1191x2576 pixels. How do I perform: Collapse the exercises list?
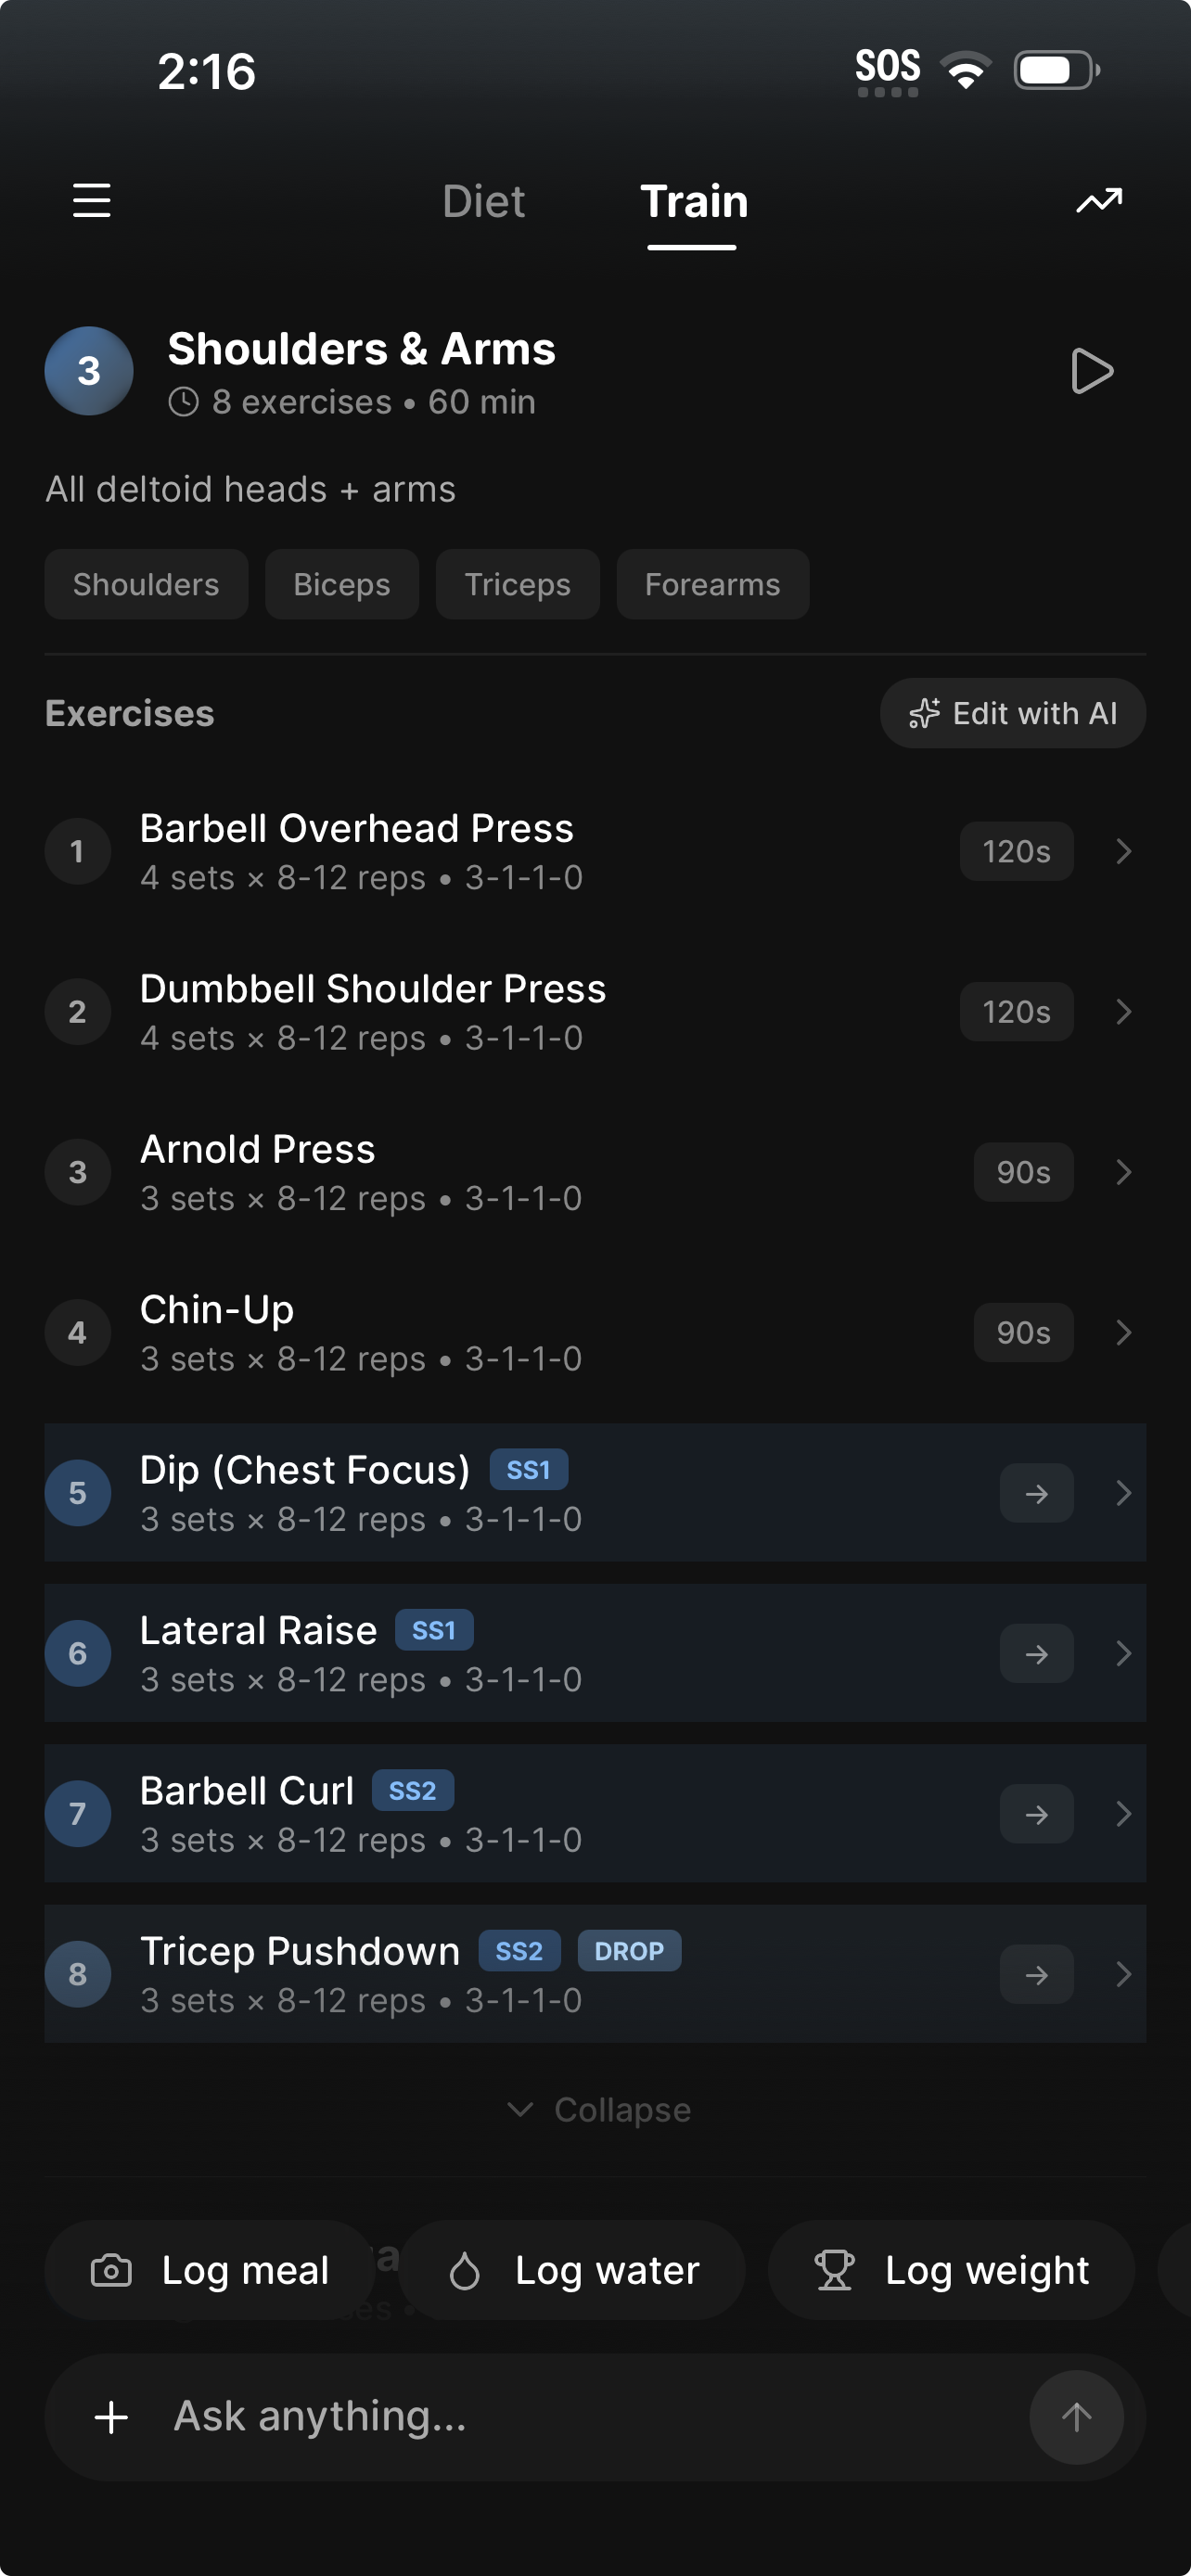(599, 2110)
